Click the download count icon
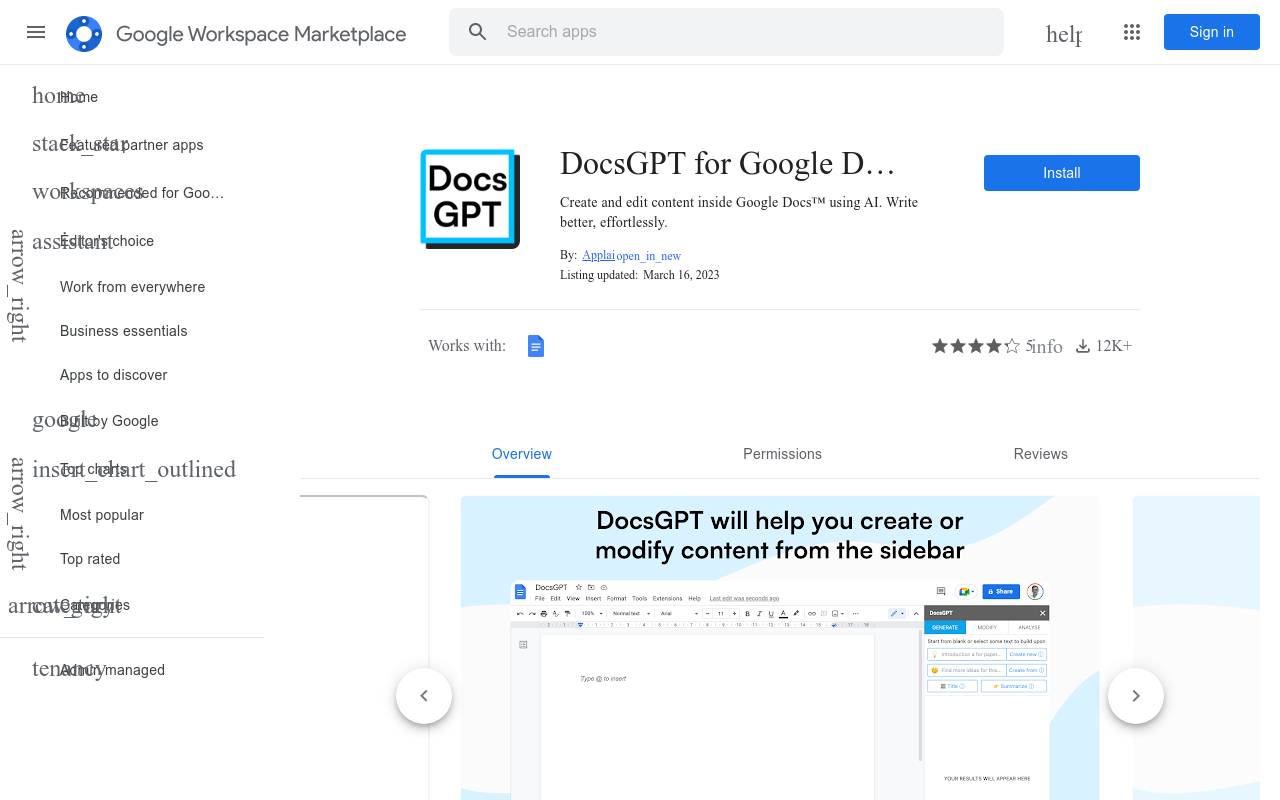Screen dimensions: 1280x800 pos(1083,346)
